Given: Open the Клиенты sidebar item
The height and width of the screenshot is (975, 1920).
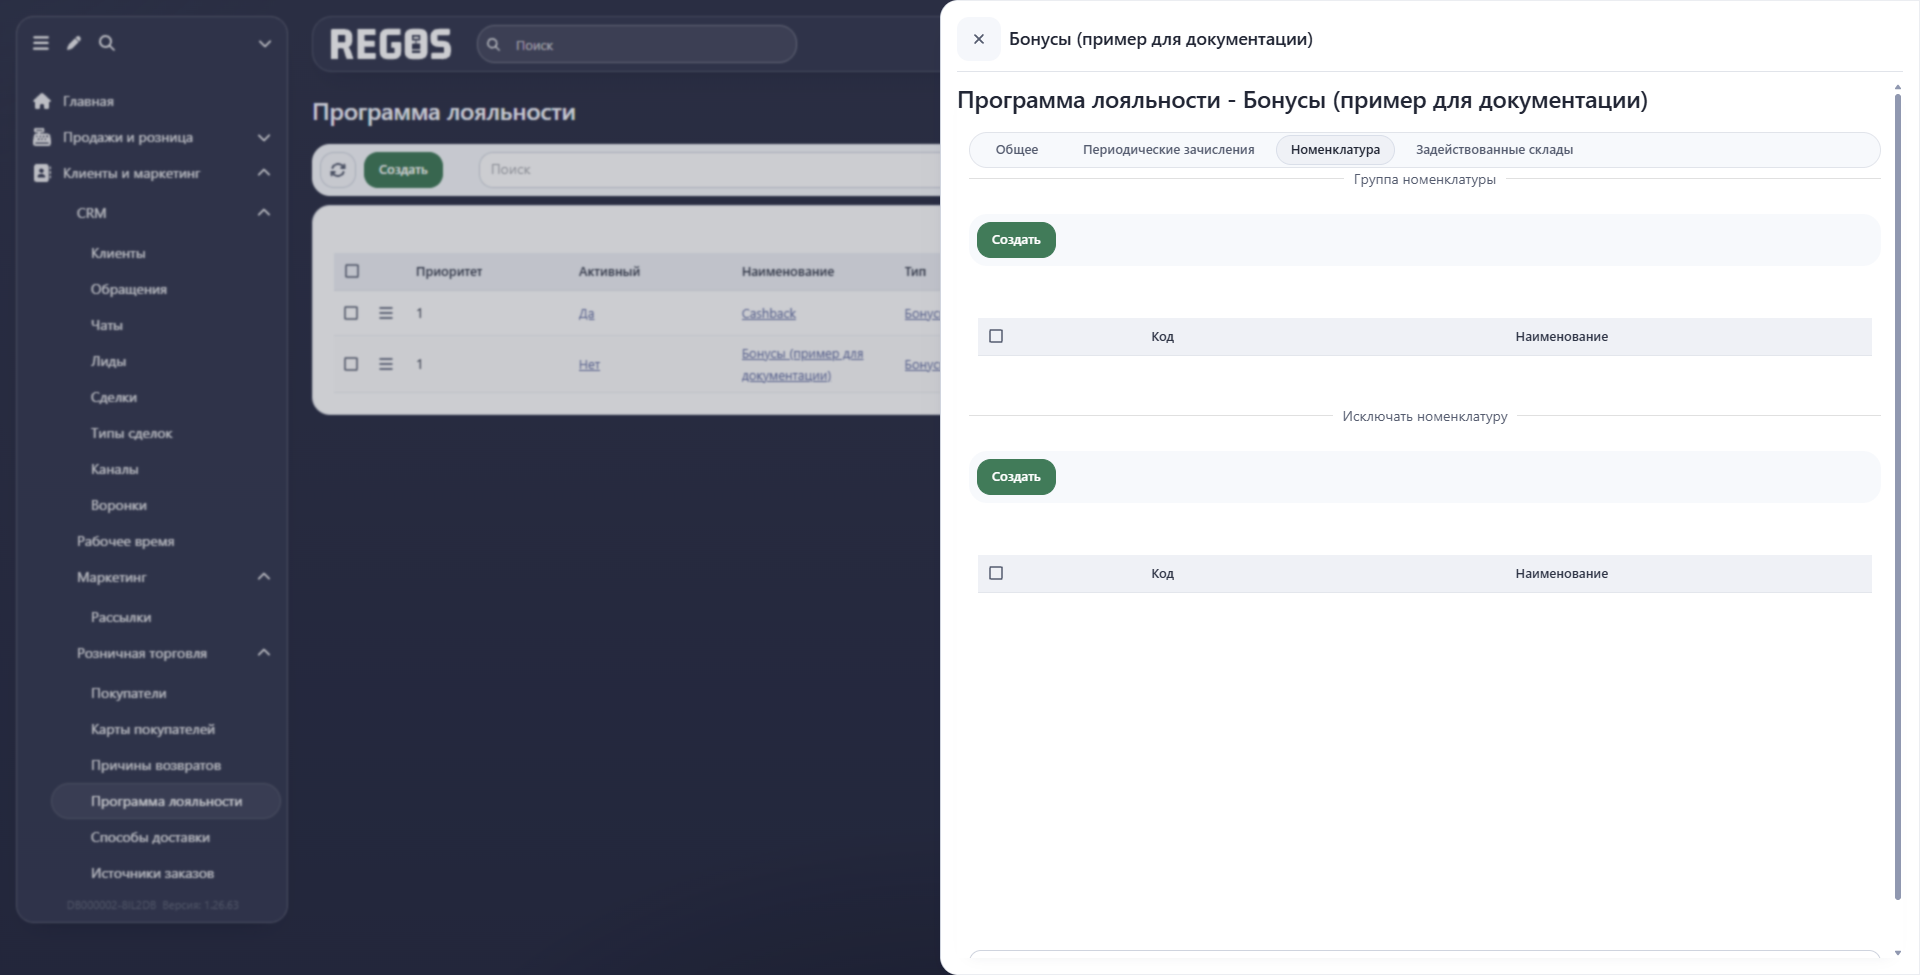Looking at the screenshot, I should [x=118, y=253].
